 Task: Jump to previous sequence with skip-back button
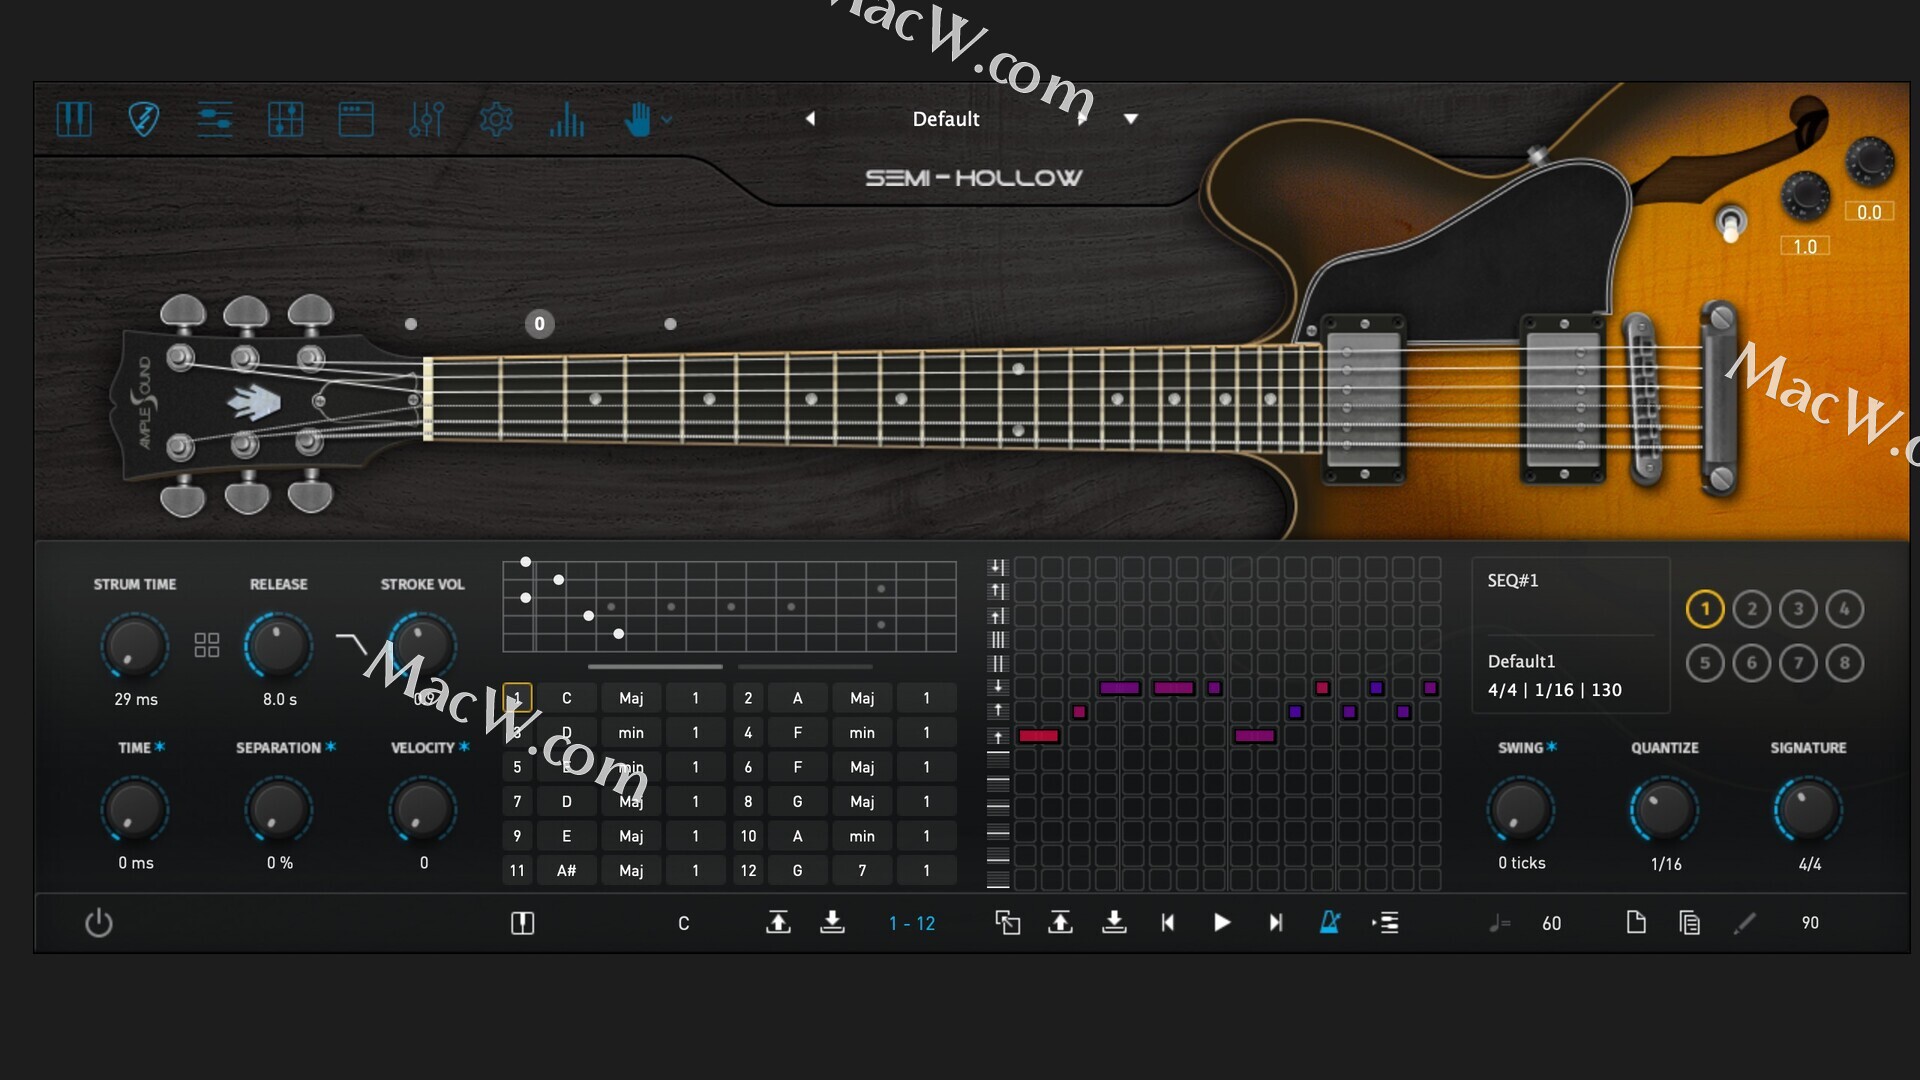point(1168,922)
